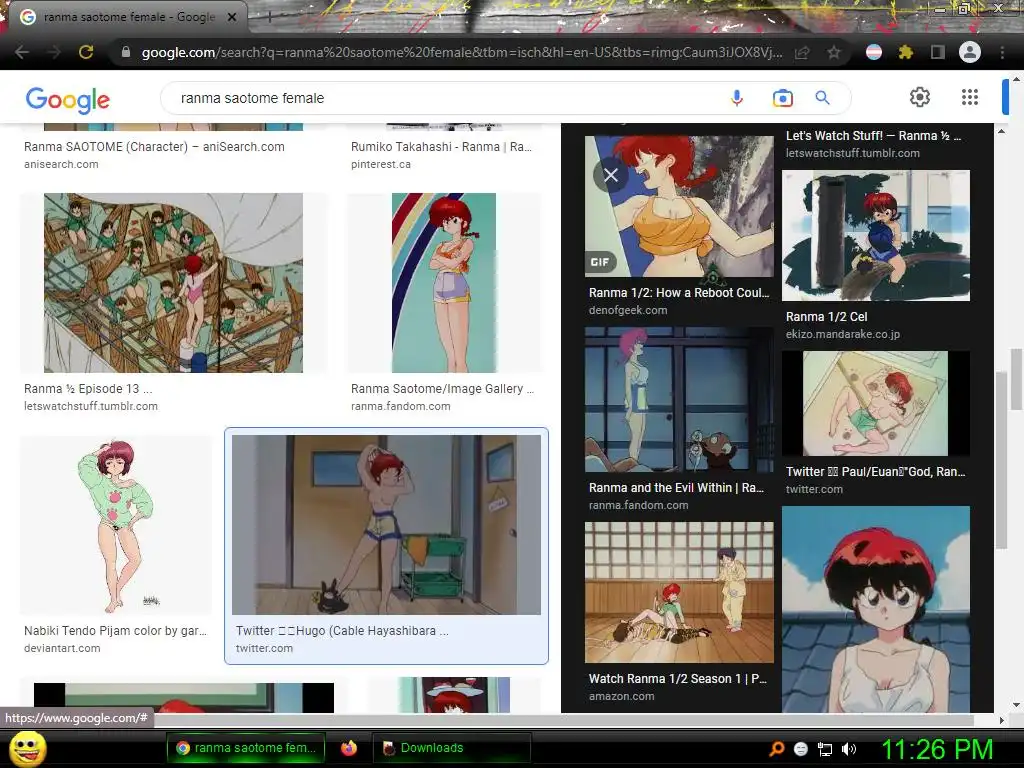The height and width of the screenshot is (768, 1024).
Task: Click the preview panel scroll up arrow
Action: 1002,131
